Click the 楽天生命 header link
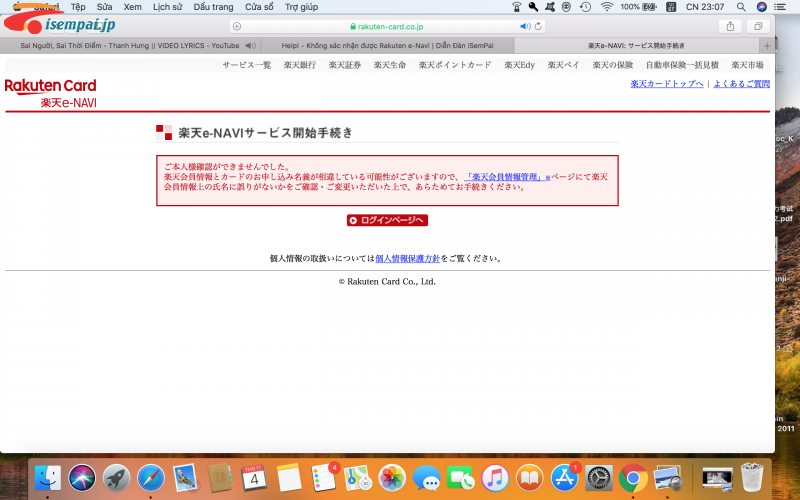Screen dimensions: 800x500 click(x=389, y=65)
